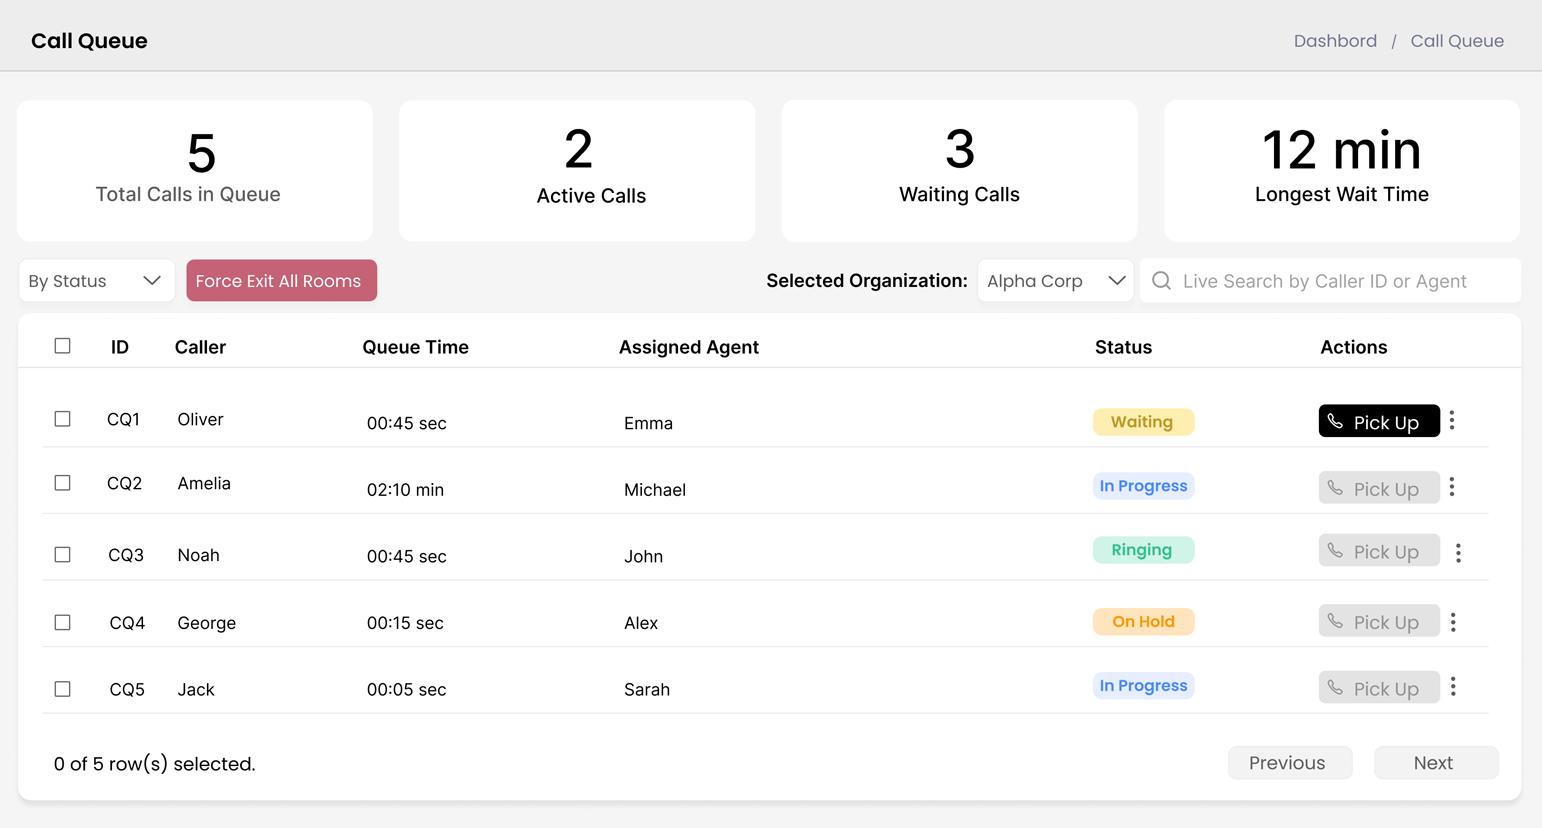The image size is (1542, 828).
Task: Open more actions for George's call
Action: (x=1453, y=622)
